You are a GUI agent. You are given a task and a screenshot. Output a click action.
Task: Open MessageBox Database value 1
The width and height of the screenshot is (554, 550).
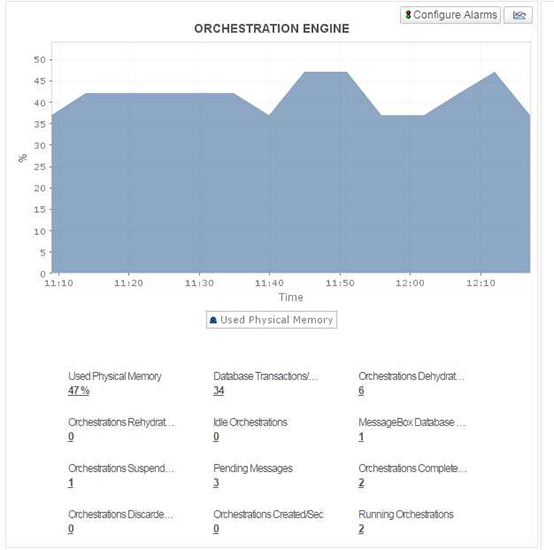(361, 437)
